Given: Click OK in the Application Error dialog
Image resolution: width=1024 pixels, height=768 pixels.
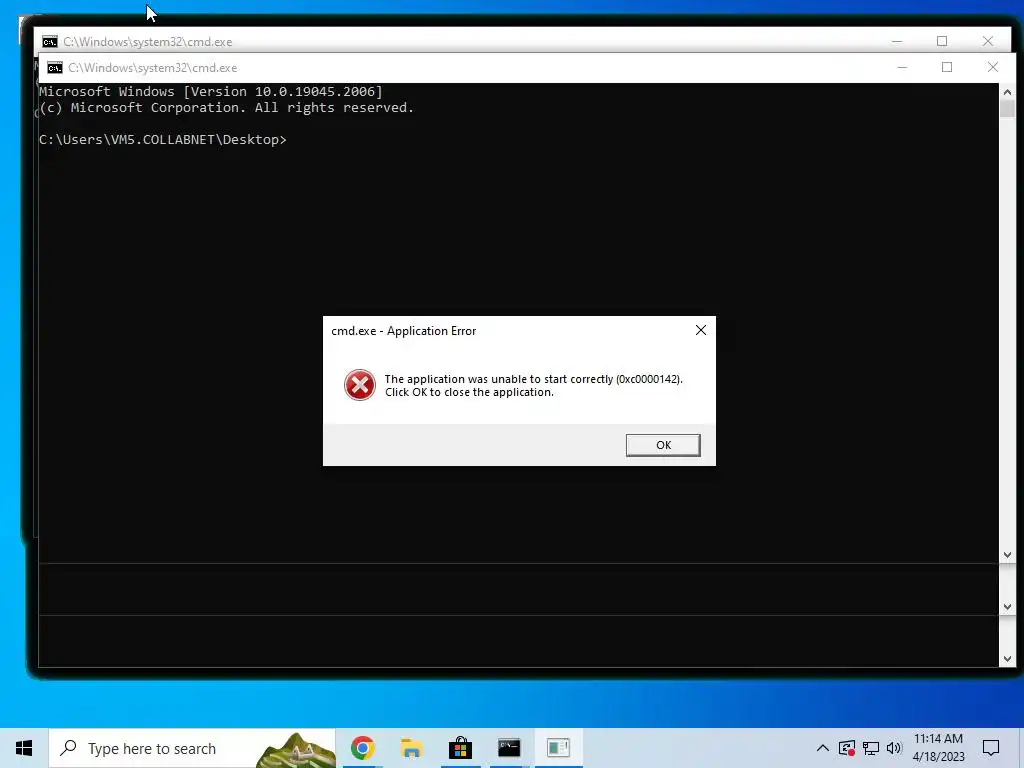Looking at the screenshot, I should click(x=663, y=445).
